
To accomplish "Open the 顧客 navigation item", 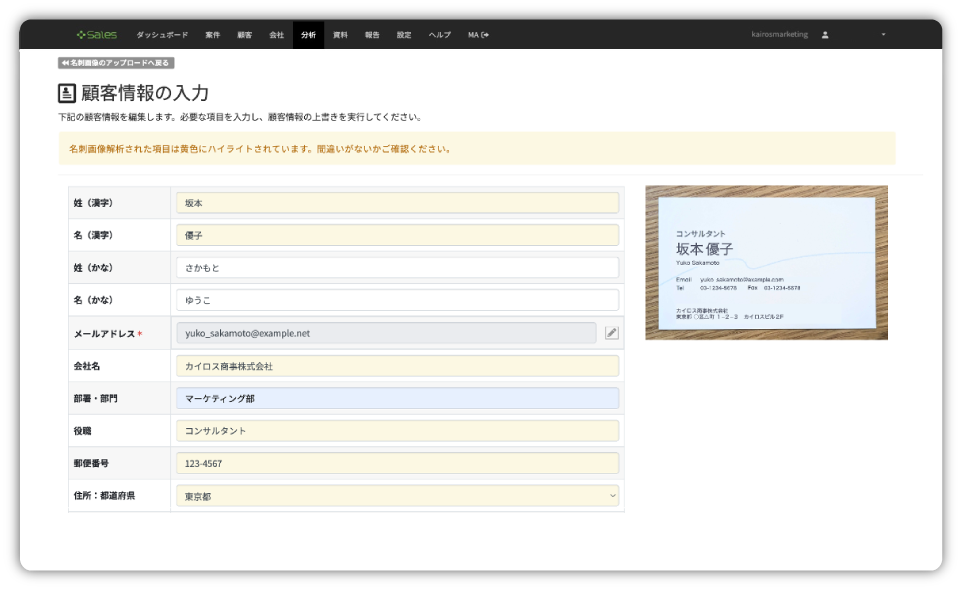I will pyautogui.click(x=244, y=35).
